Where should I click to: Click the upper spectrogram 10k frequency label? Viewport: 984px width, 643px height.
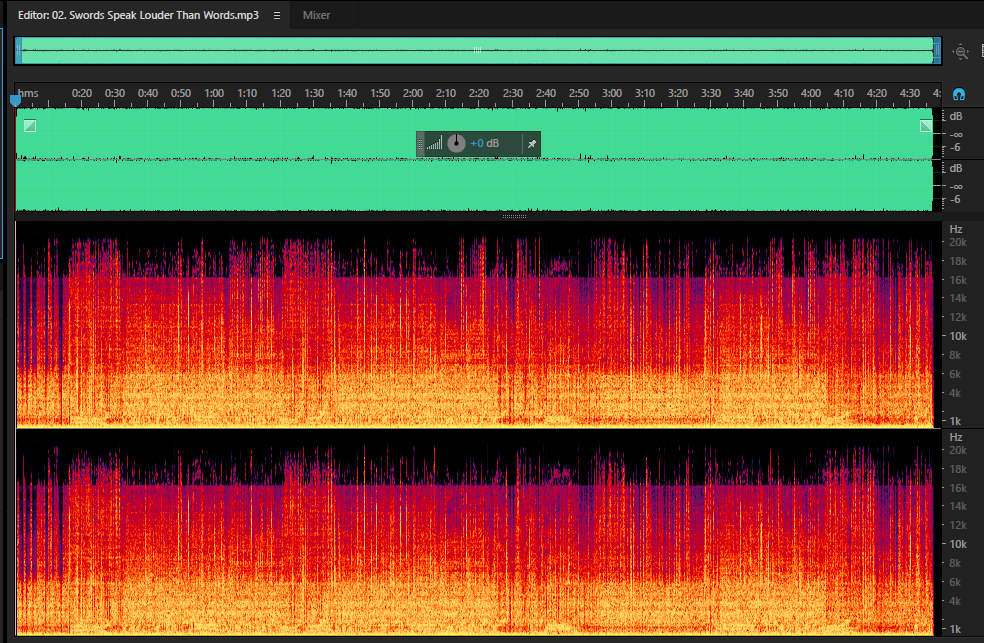click(958, 336)
